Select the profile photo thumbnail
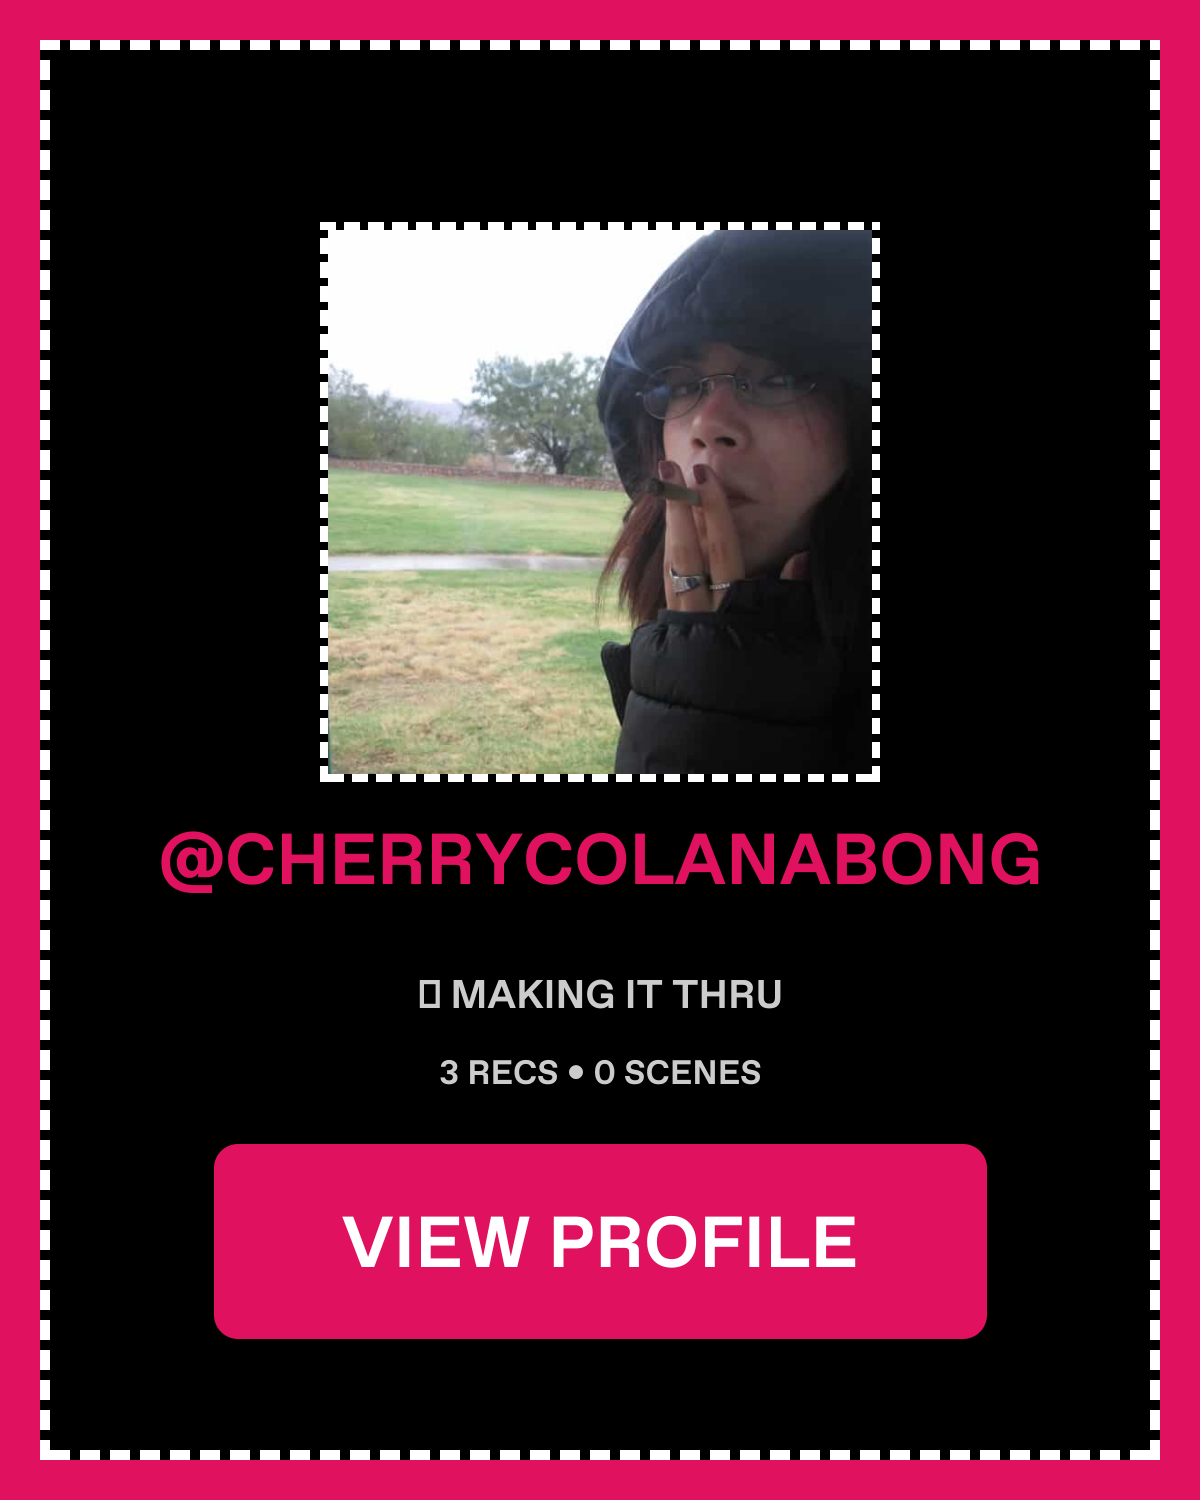Image resolution: width=1200 pixels, height=1500 pixels. pyautogui.click(x=600, y=502)
